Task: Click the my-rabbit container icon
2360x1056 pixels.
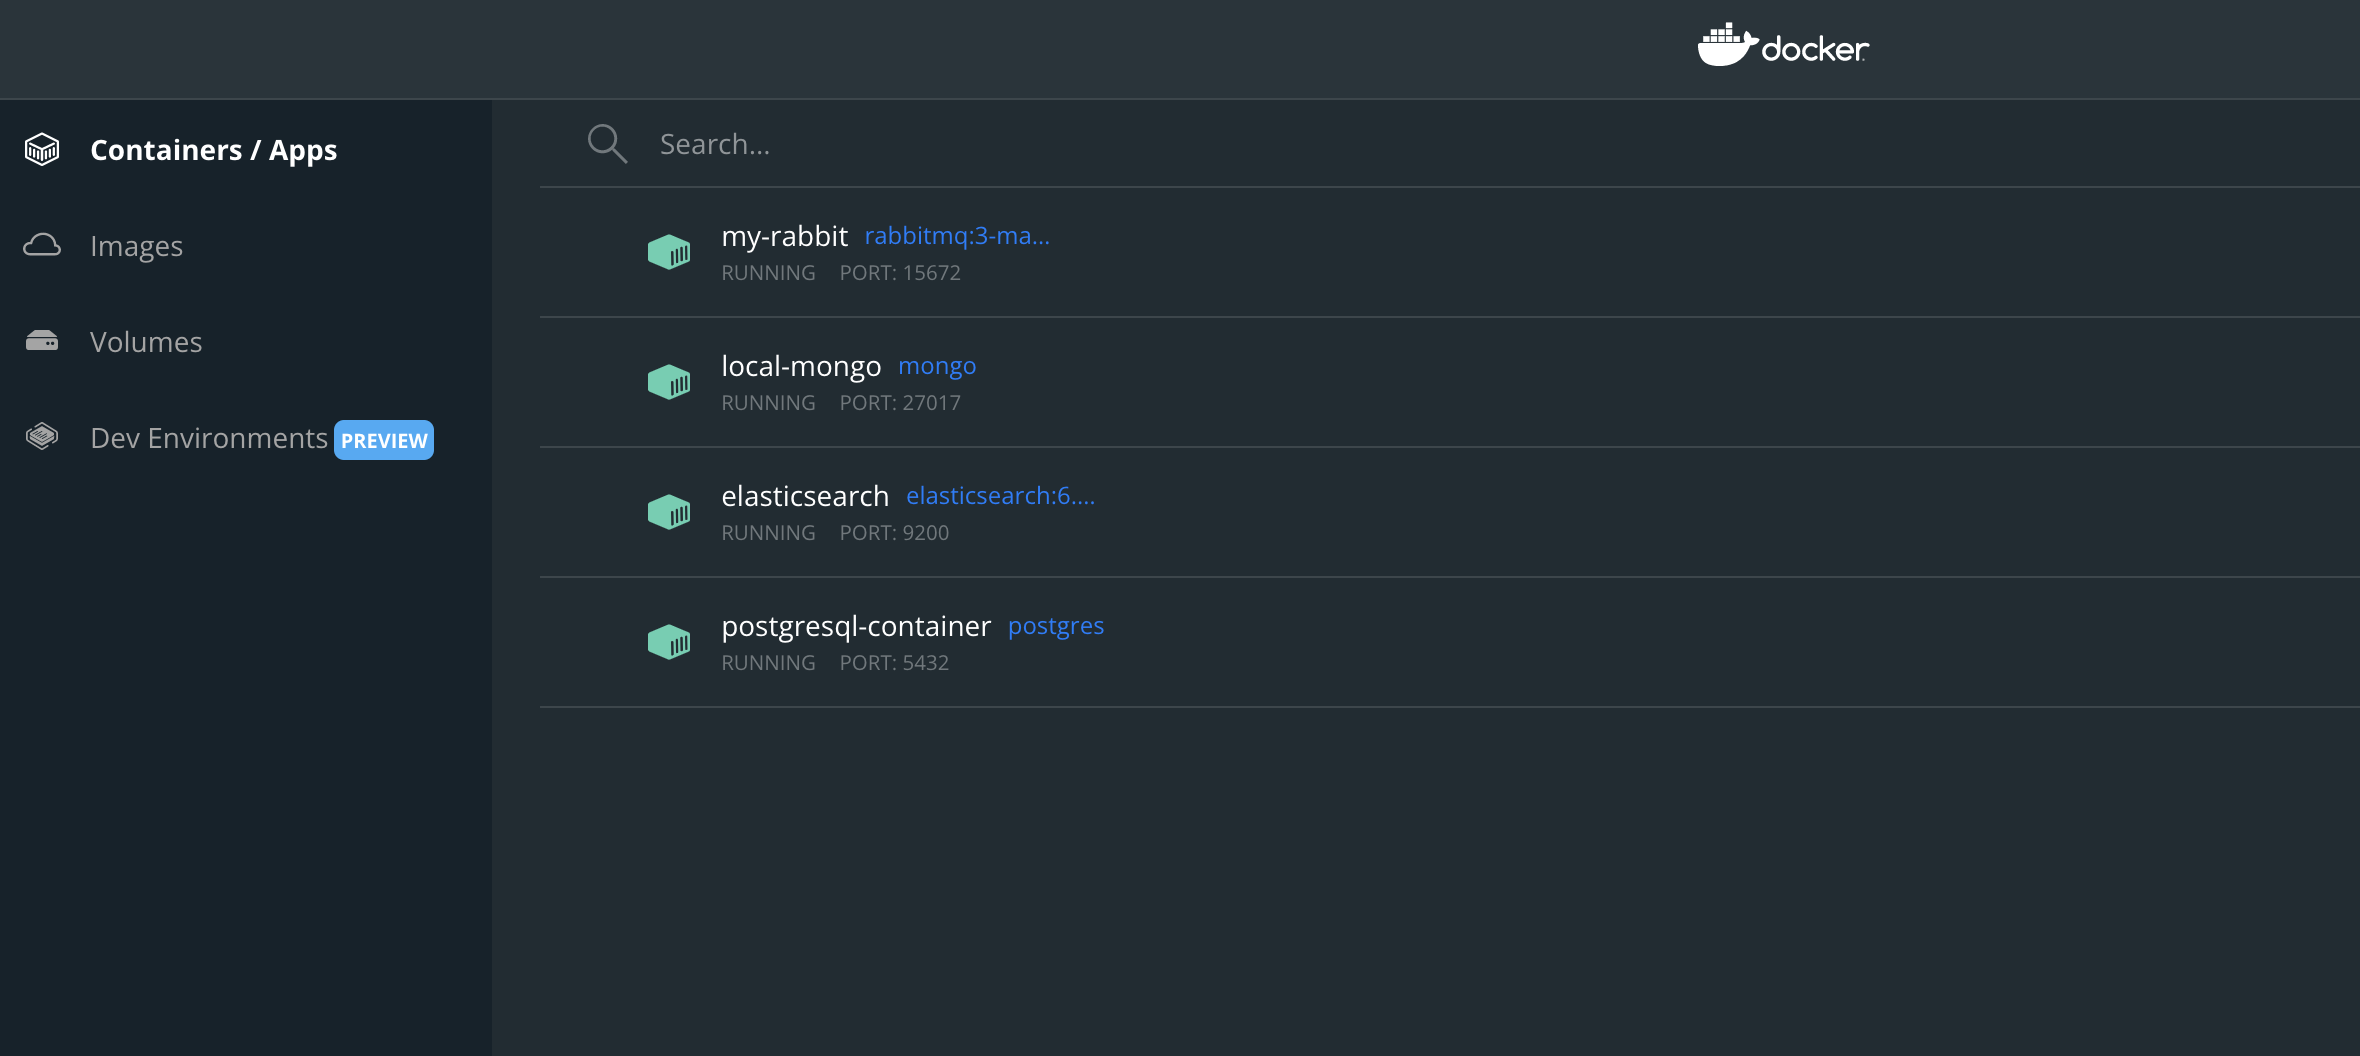Action: tap(669, 251)
